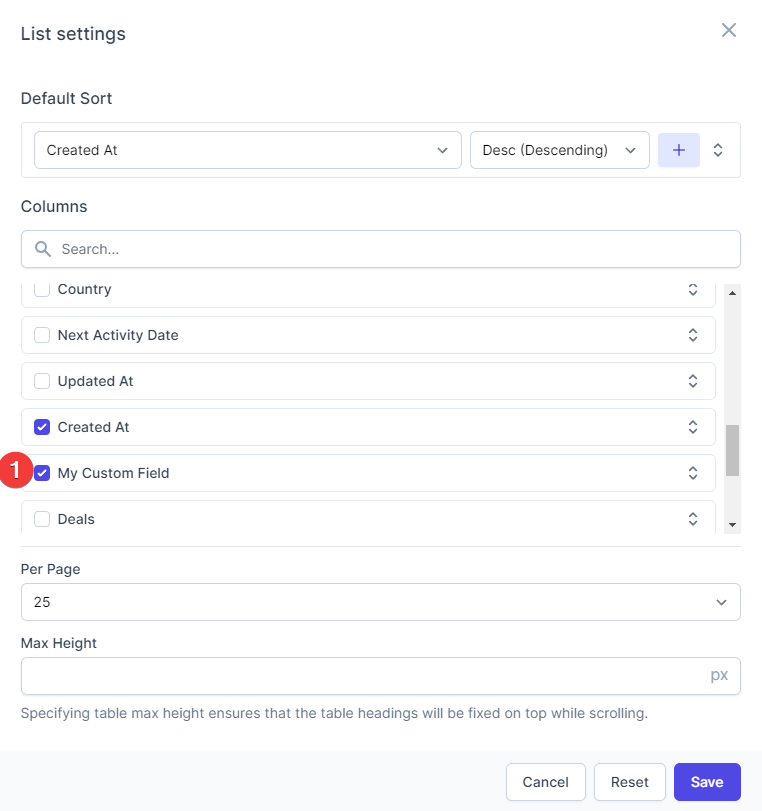Close the List settings dialog with the X
The image size is (762, 811).
tap(729, 30)
